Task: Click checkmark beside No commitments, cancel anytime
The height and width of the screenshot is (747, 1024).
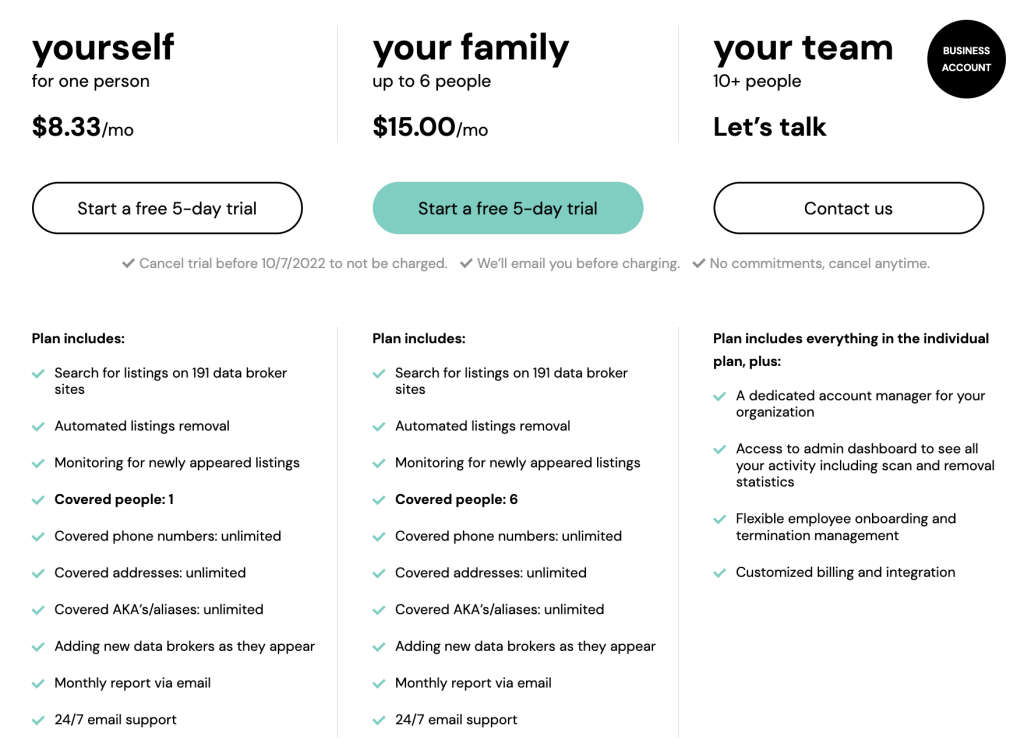Action: pyautogui.click(x=699, y=263)
